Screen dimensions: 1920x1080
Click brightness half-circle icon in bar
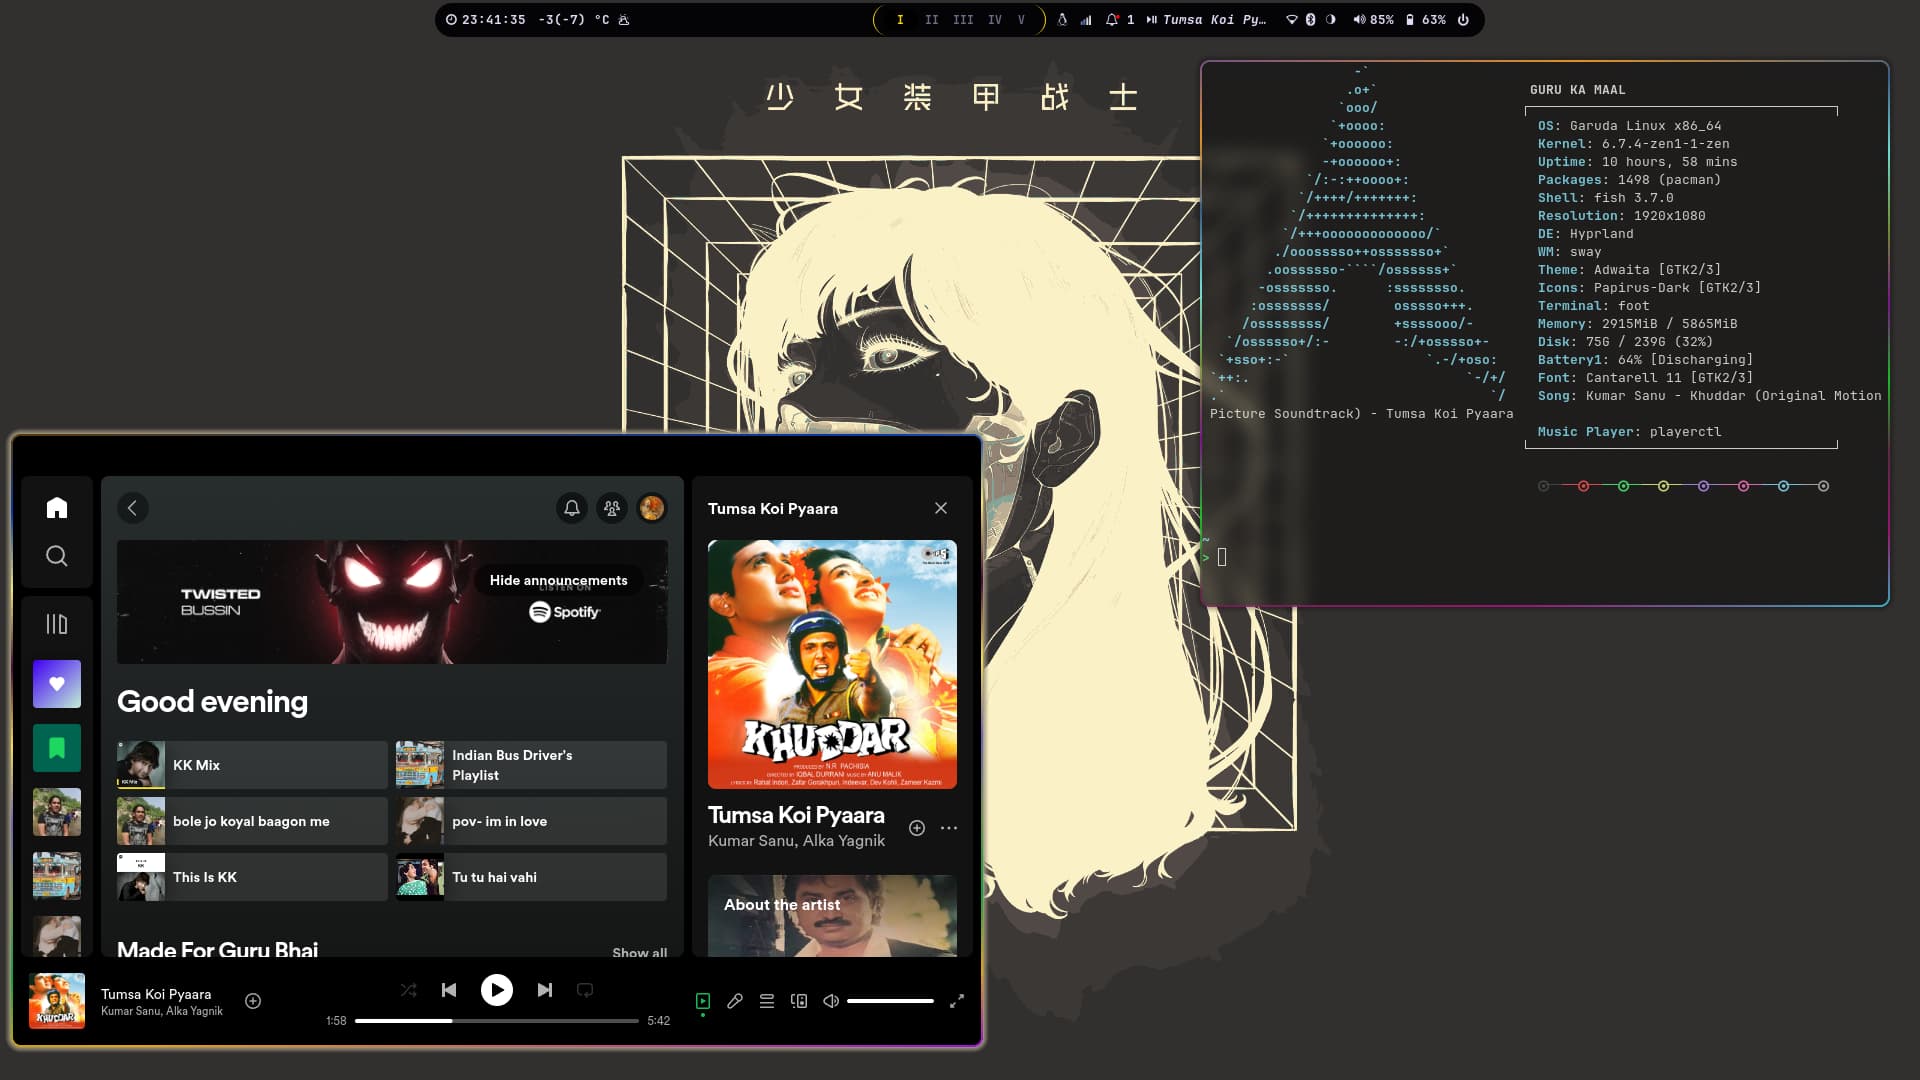1331,19
